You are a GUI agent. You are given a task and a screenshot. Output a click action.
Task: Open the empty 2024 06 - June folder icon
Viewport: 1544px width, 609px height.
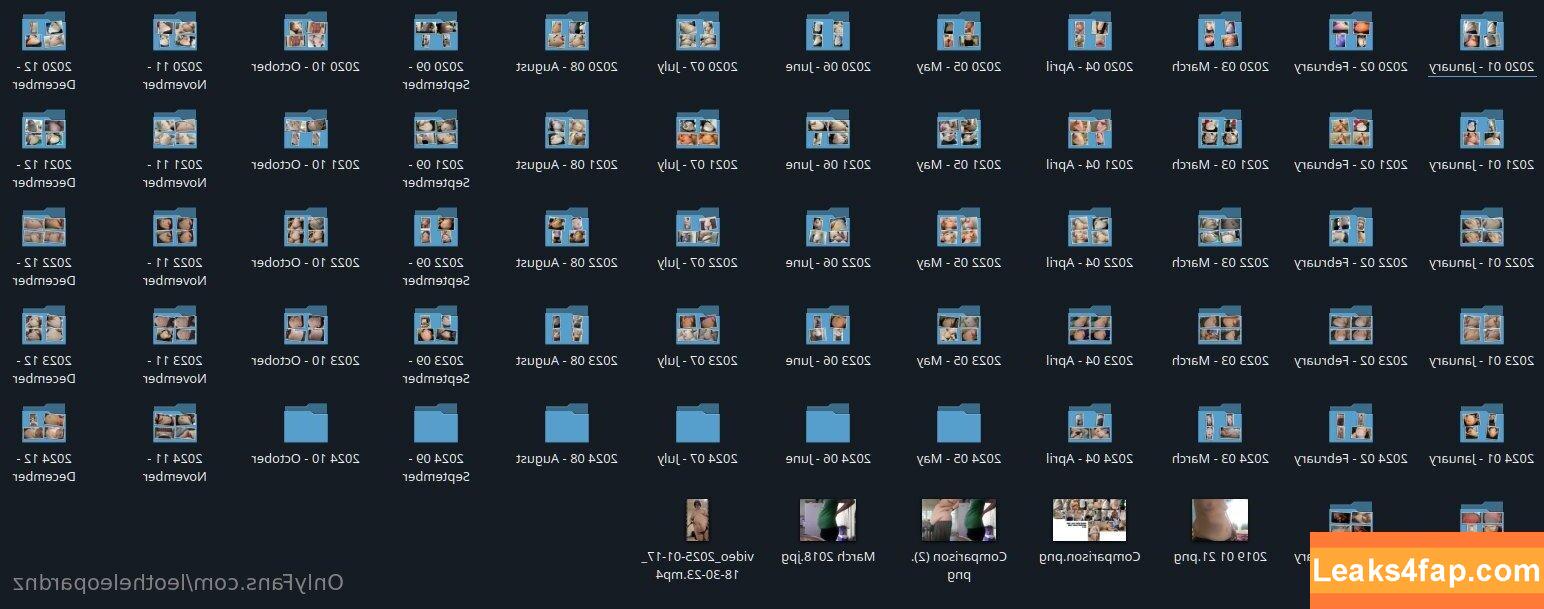point(828,424)
